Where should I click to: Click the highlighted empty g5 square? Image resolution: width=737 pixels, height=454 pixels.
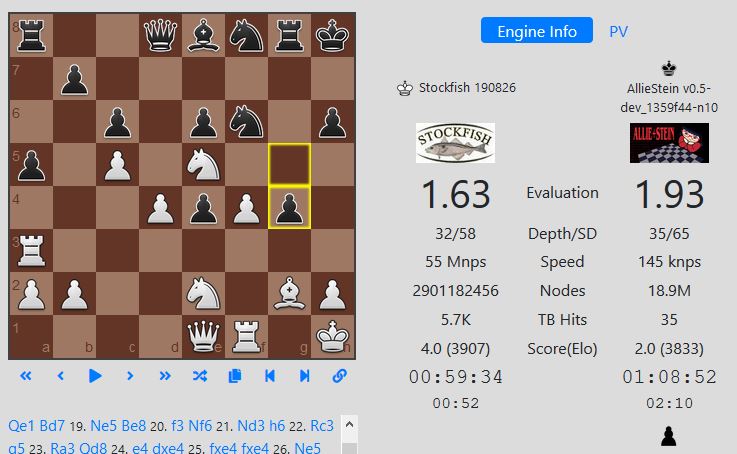point(290,164)
